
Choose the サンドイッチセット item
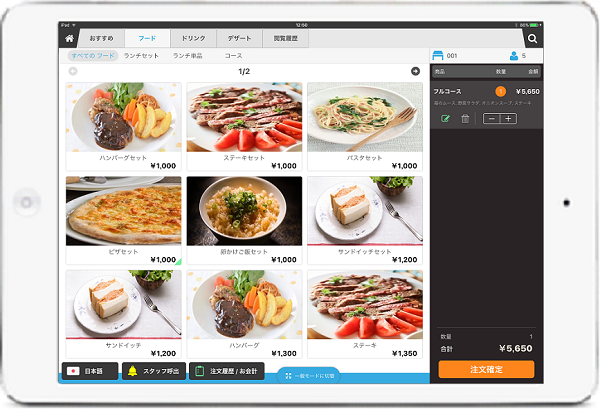click(x=365, y=220)
